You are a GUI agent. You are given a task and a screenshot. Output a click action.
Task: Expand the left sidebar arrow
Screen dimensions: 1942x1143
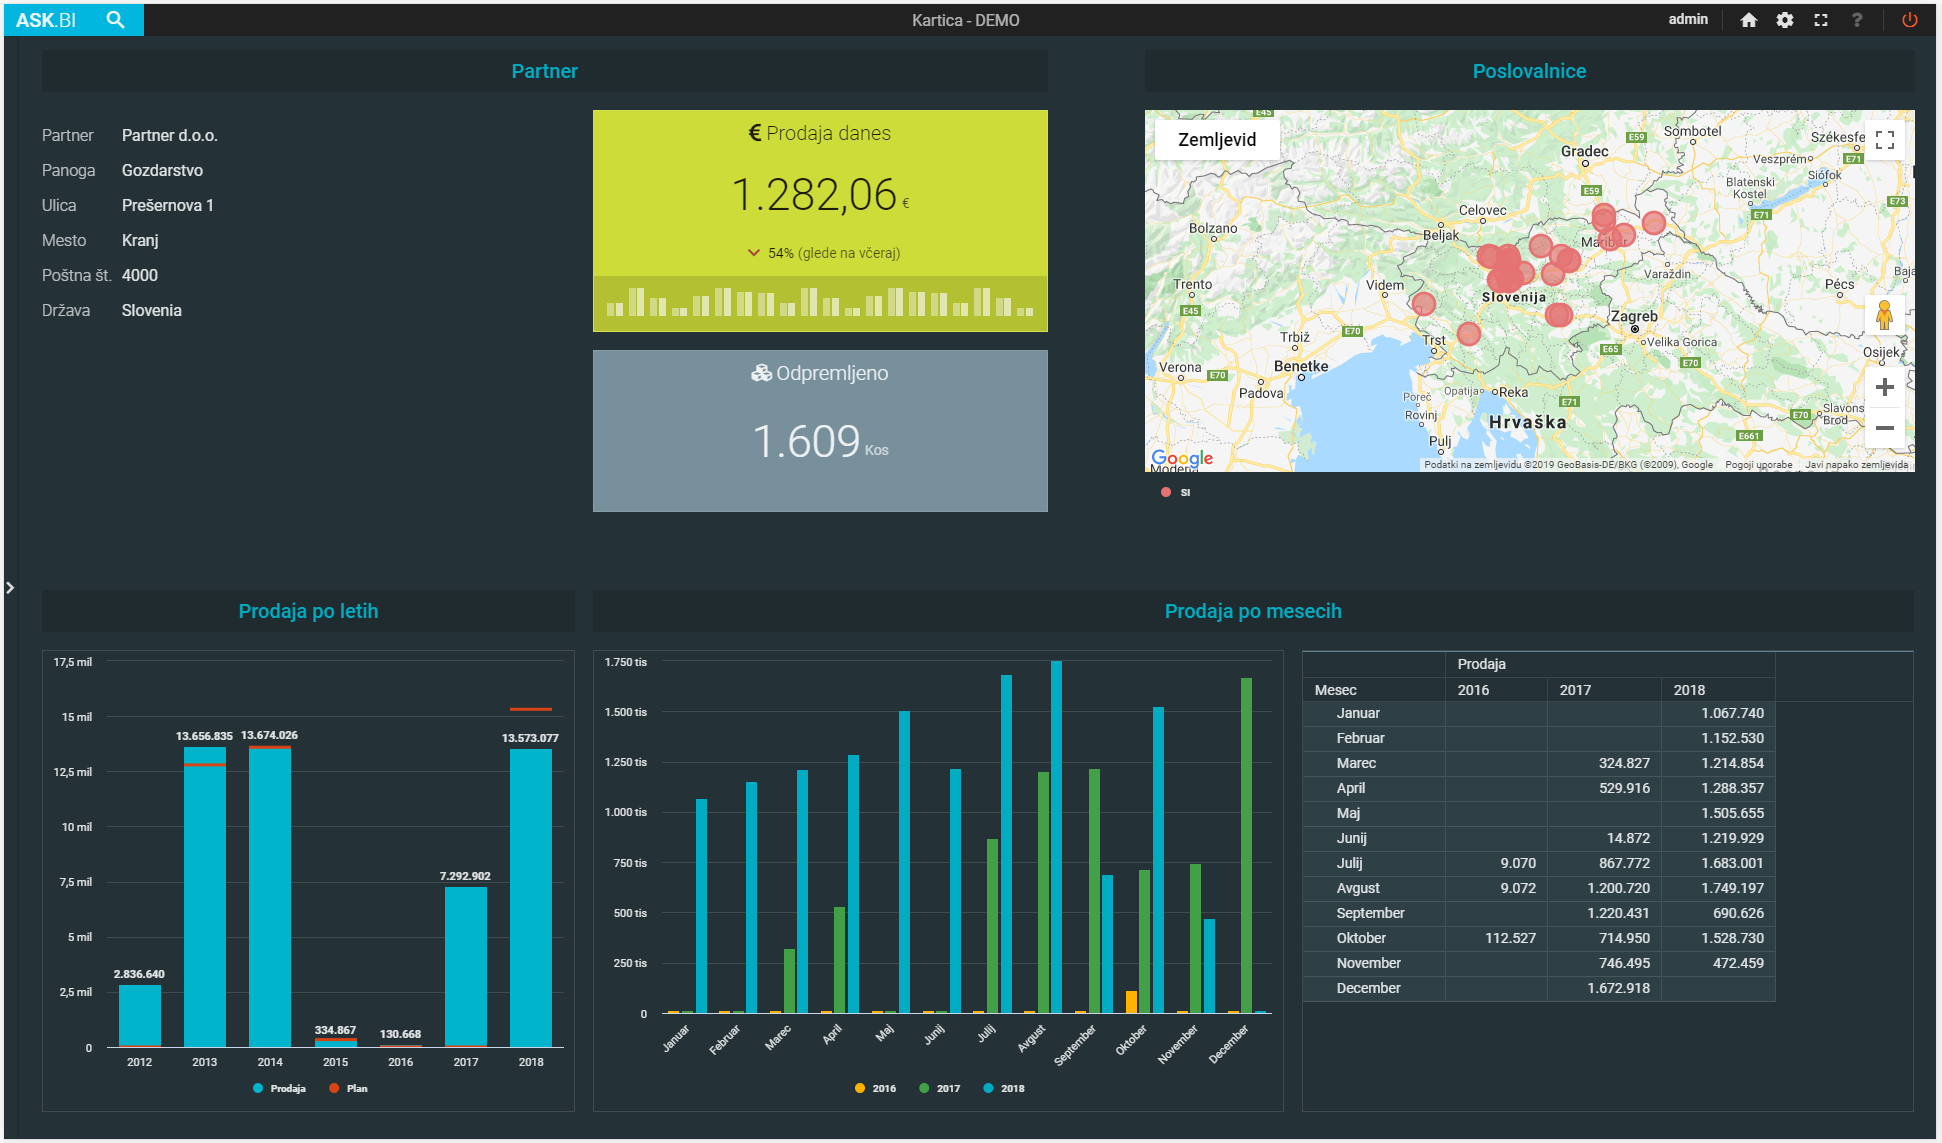click(x=10, y=588)
